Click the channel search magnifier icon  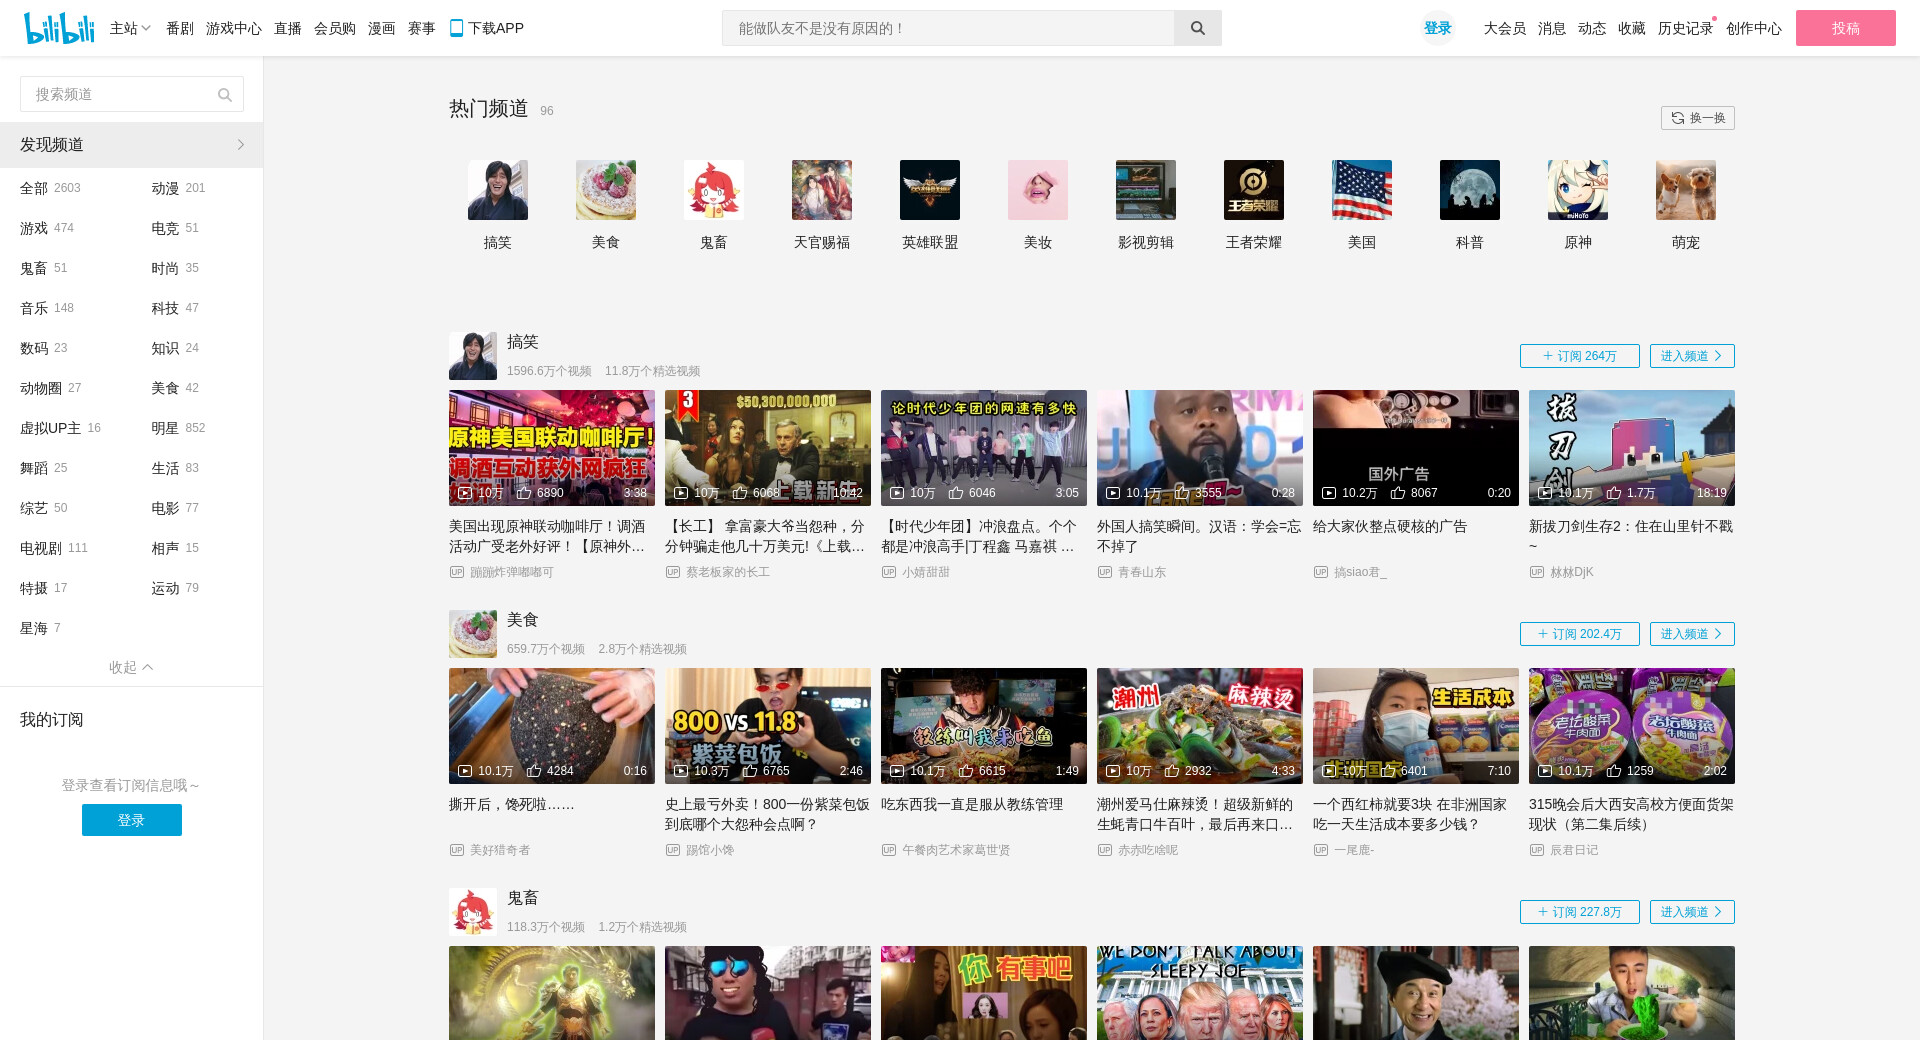click(225, 95)
